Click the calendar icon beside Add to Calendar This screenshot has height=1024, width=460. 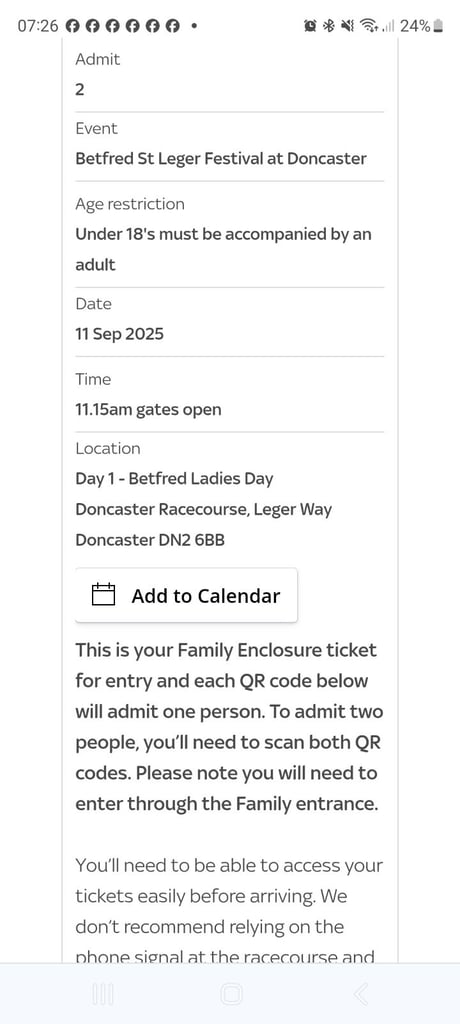tap(103, 595)
